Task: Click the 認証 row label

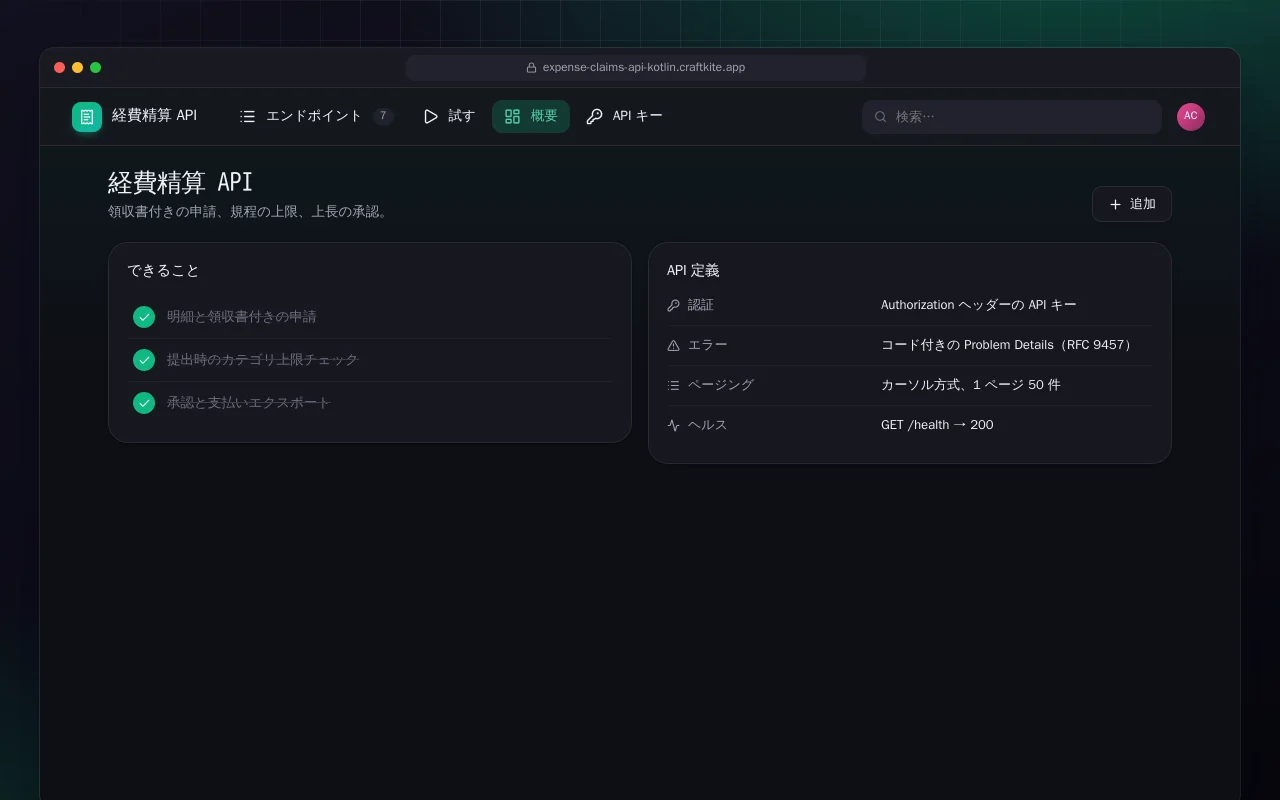Action: tap(701, 305)
